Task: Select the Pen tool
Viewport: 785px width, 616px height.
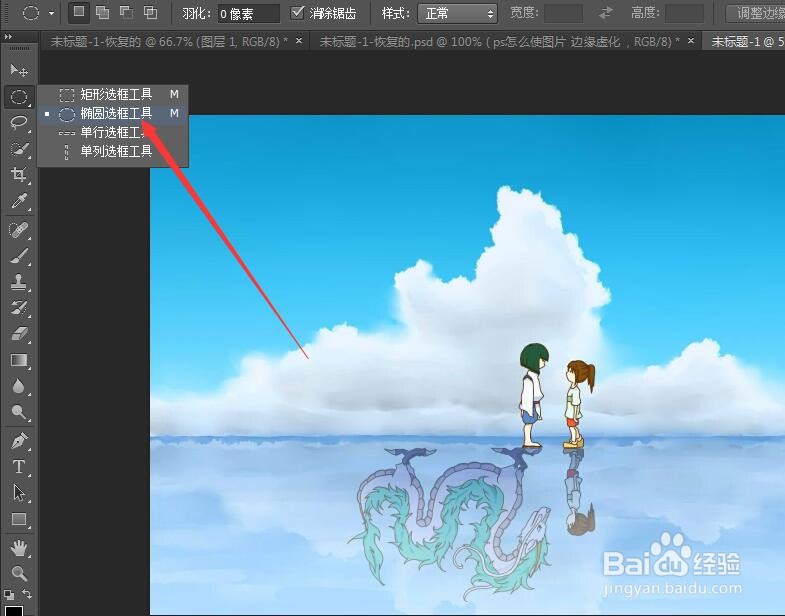Action: (x=19, y=441)
